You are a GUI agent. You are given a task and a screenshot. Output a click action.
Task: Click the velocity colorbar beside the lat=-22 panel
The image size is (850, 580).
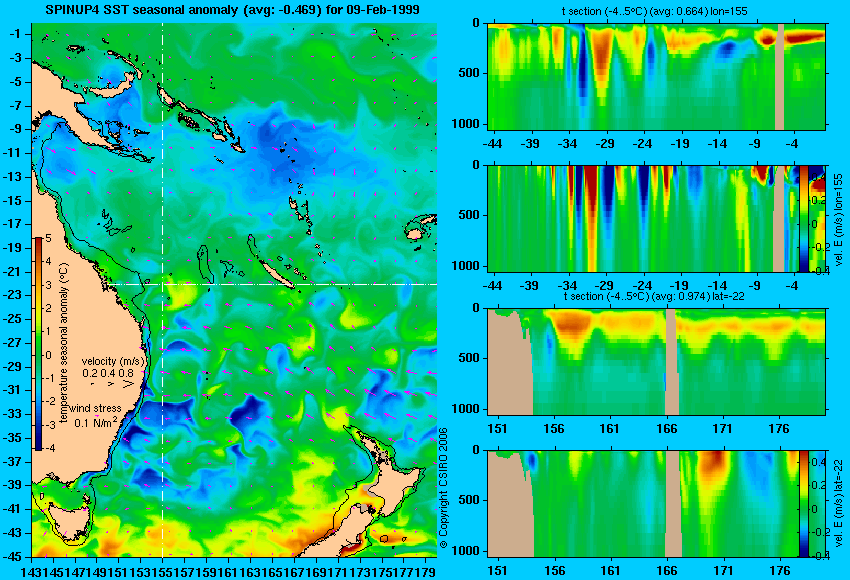[804, 504]
